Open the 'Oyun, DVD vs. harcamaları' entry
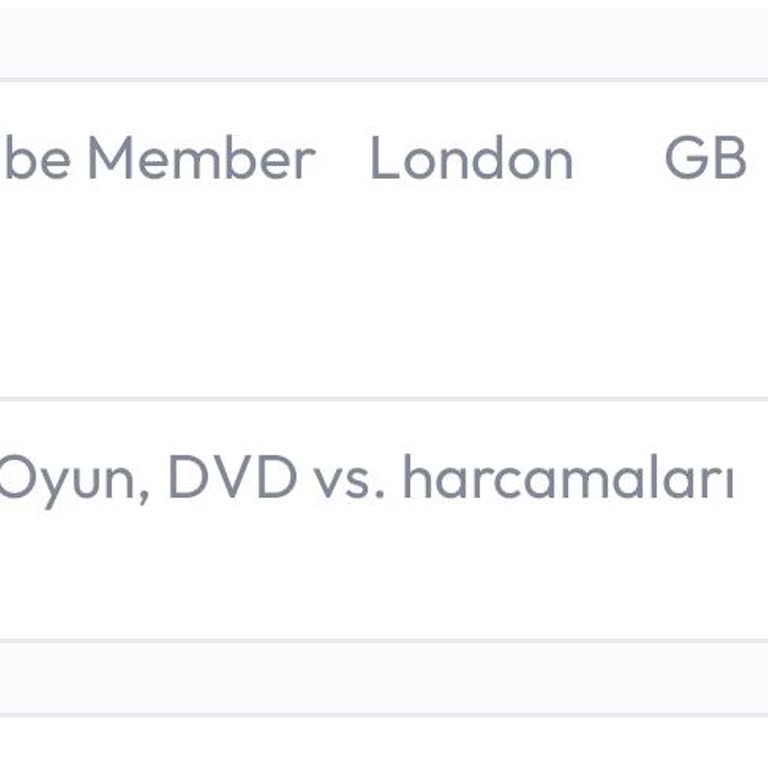The width and height of the screenshot is (768, 768). click(365, 478)
